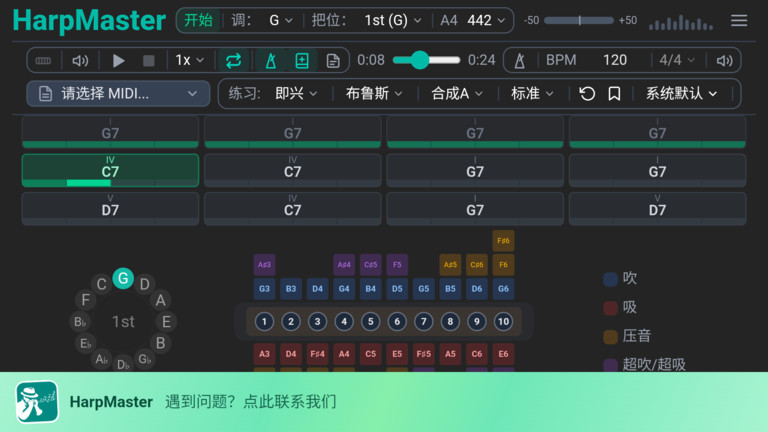Click the E6 draw note
768x432 pixels.
(x=503, y=354)
